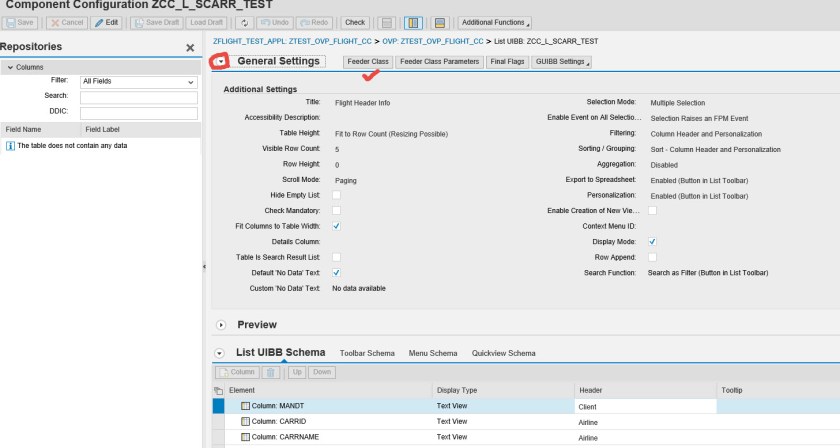Image resolution: width=840 pixels, height=448 pixels.
Task: Click the info icon beside no-data message
Action: pos(10,146)
